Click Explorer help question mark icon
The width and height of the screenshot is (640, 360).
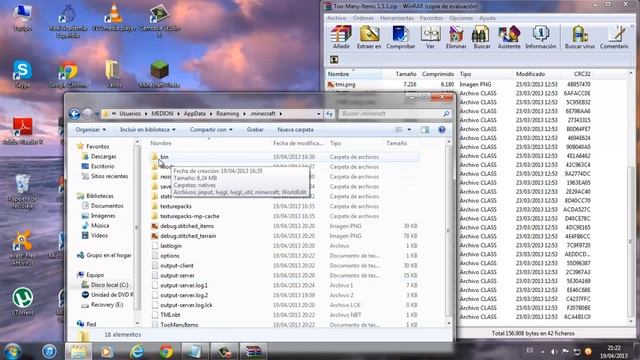click(442, 130)
